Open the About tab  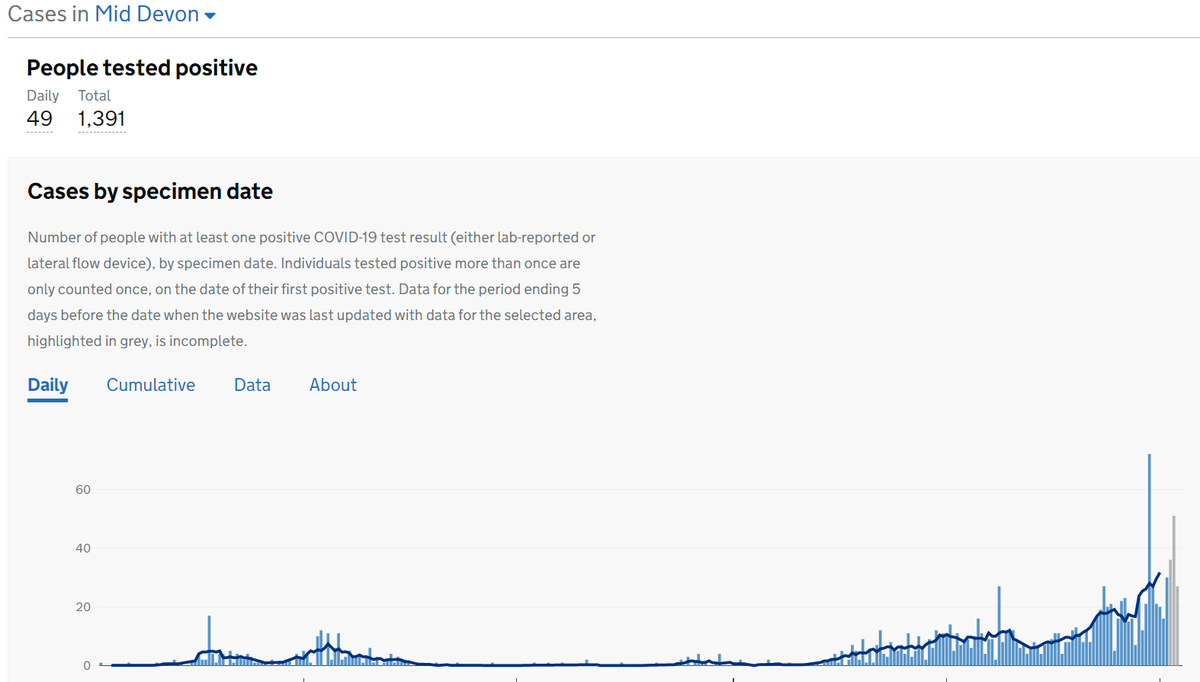point(333,385)
